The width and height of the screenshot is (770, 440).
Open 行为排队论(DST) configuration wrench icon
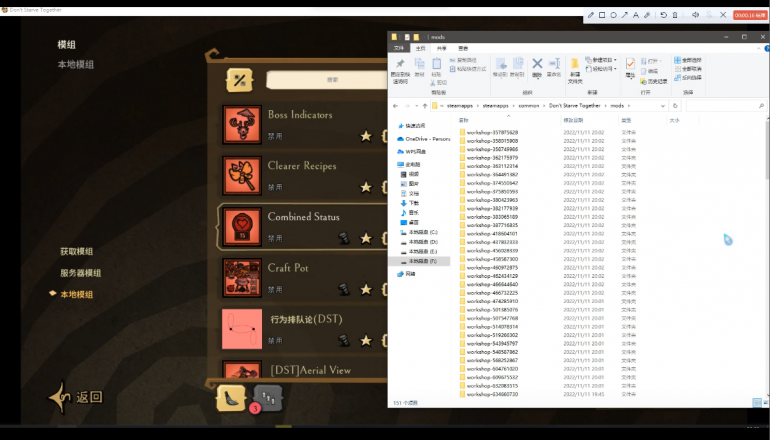pos(344,340)
